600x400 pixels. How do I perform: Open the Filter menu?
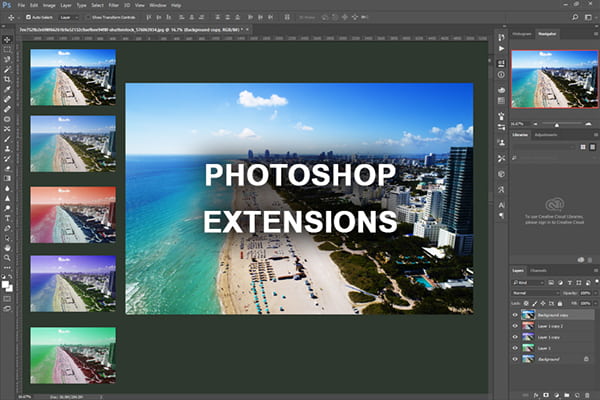coord(114,5)
